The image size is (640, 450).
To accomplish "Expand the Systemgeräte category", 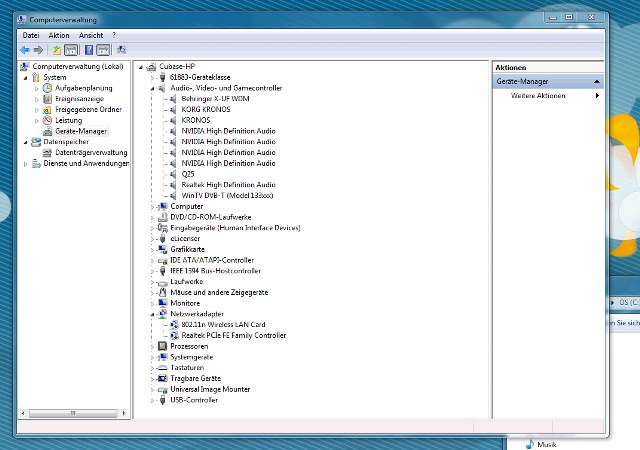I will (x=152, y=357).
